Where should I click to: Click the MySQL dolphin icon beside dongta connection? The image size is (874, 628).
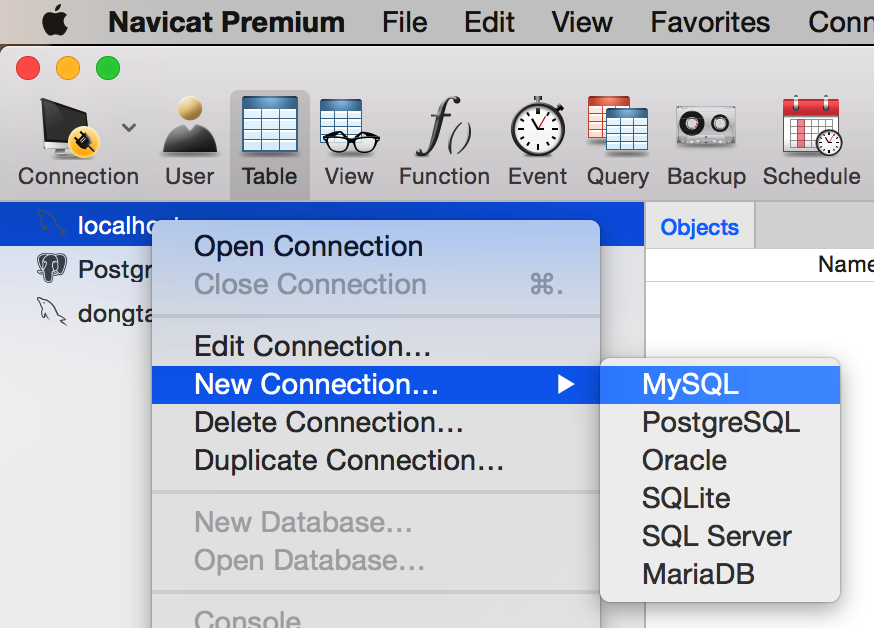pos(50,312)
